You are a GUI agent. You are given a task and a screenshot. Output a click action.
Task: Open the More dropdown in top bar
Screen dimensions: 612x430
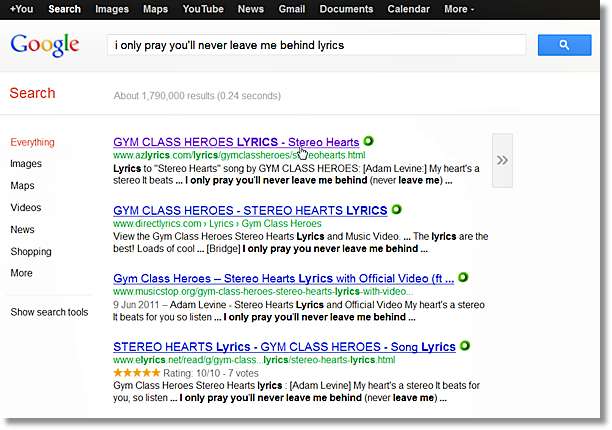click(x=459, y=9)
